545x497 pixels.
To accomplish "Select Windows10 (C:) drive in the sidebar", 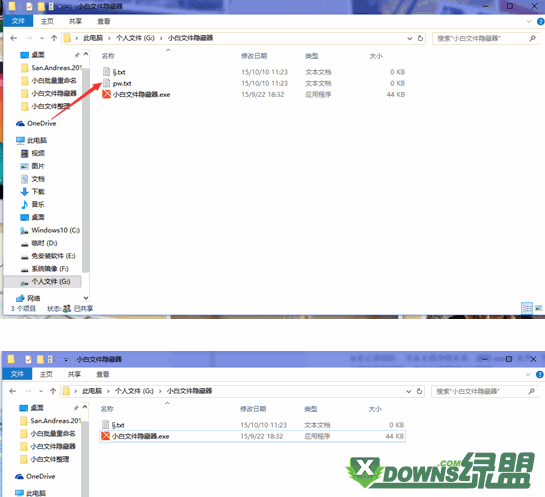I will [x=50, y=230].
